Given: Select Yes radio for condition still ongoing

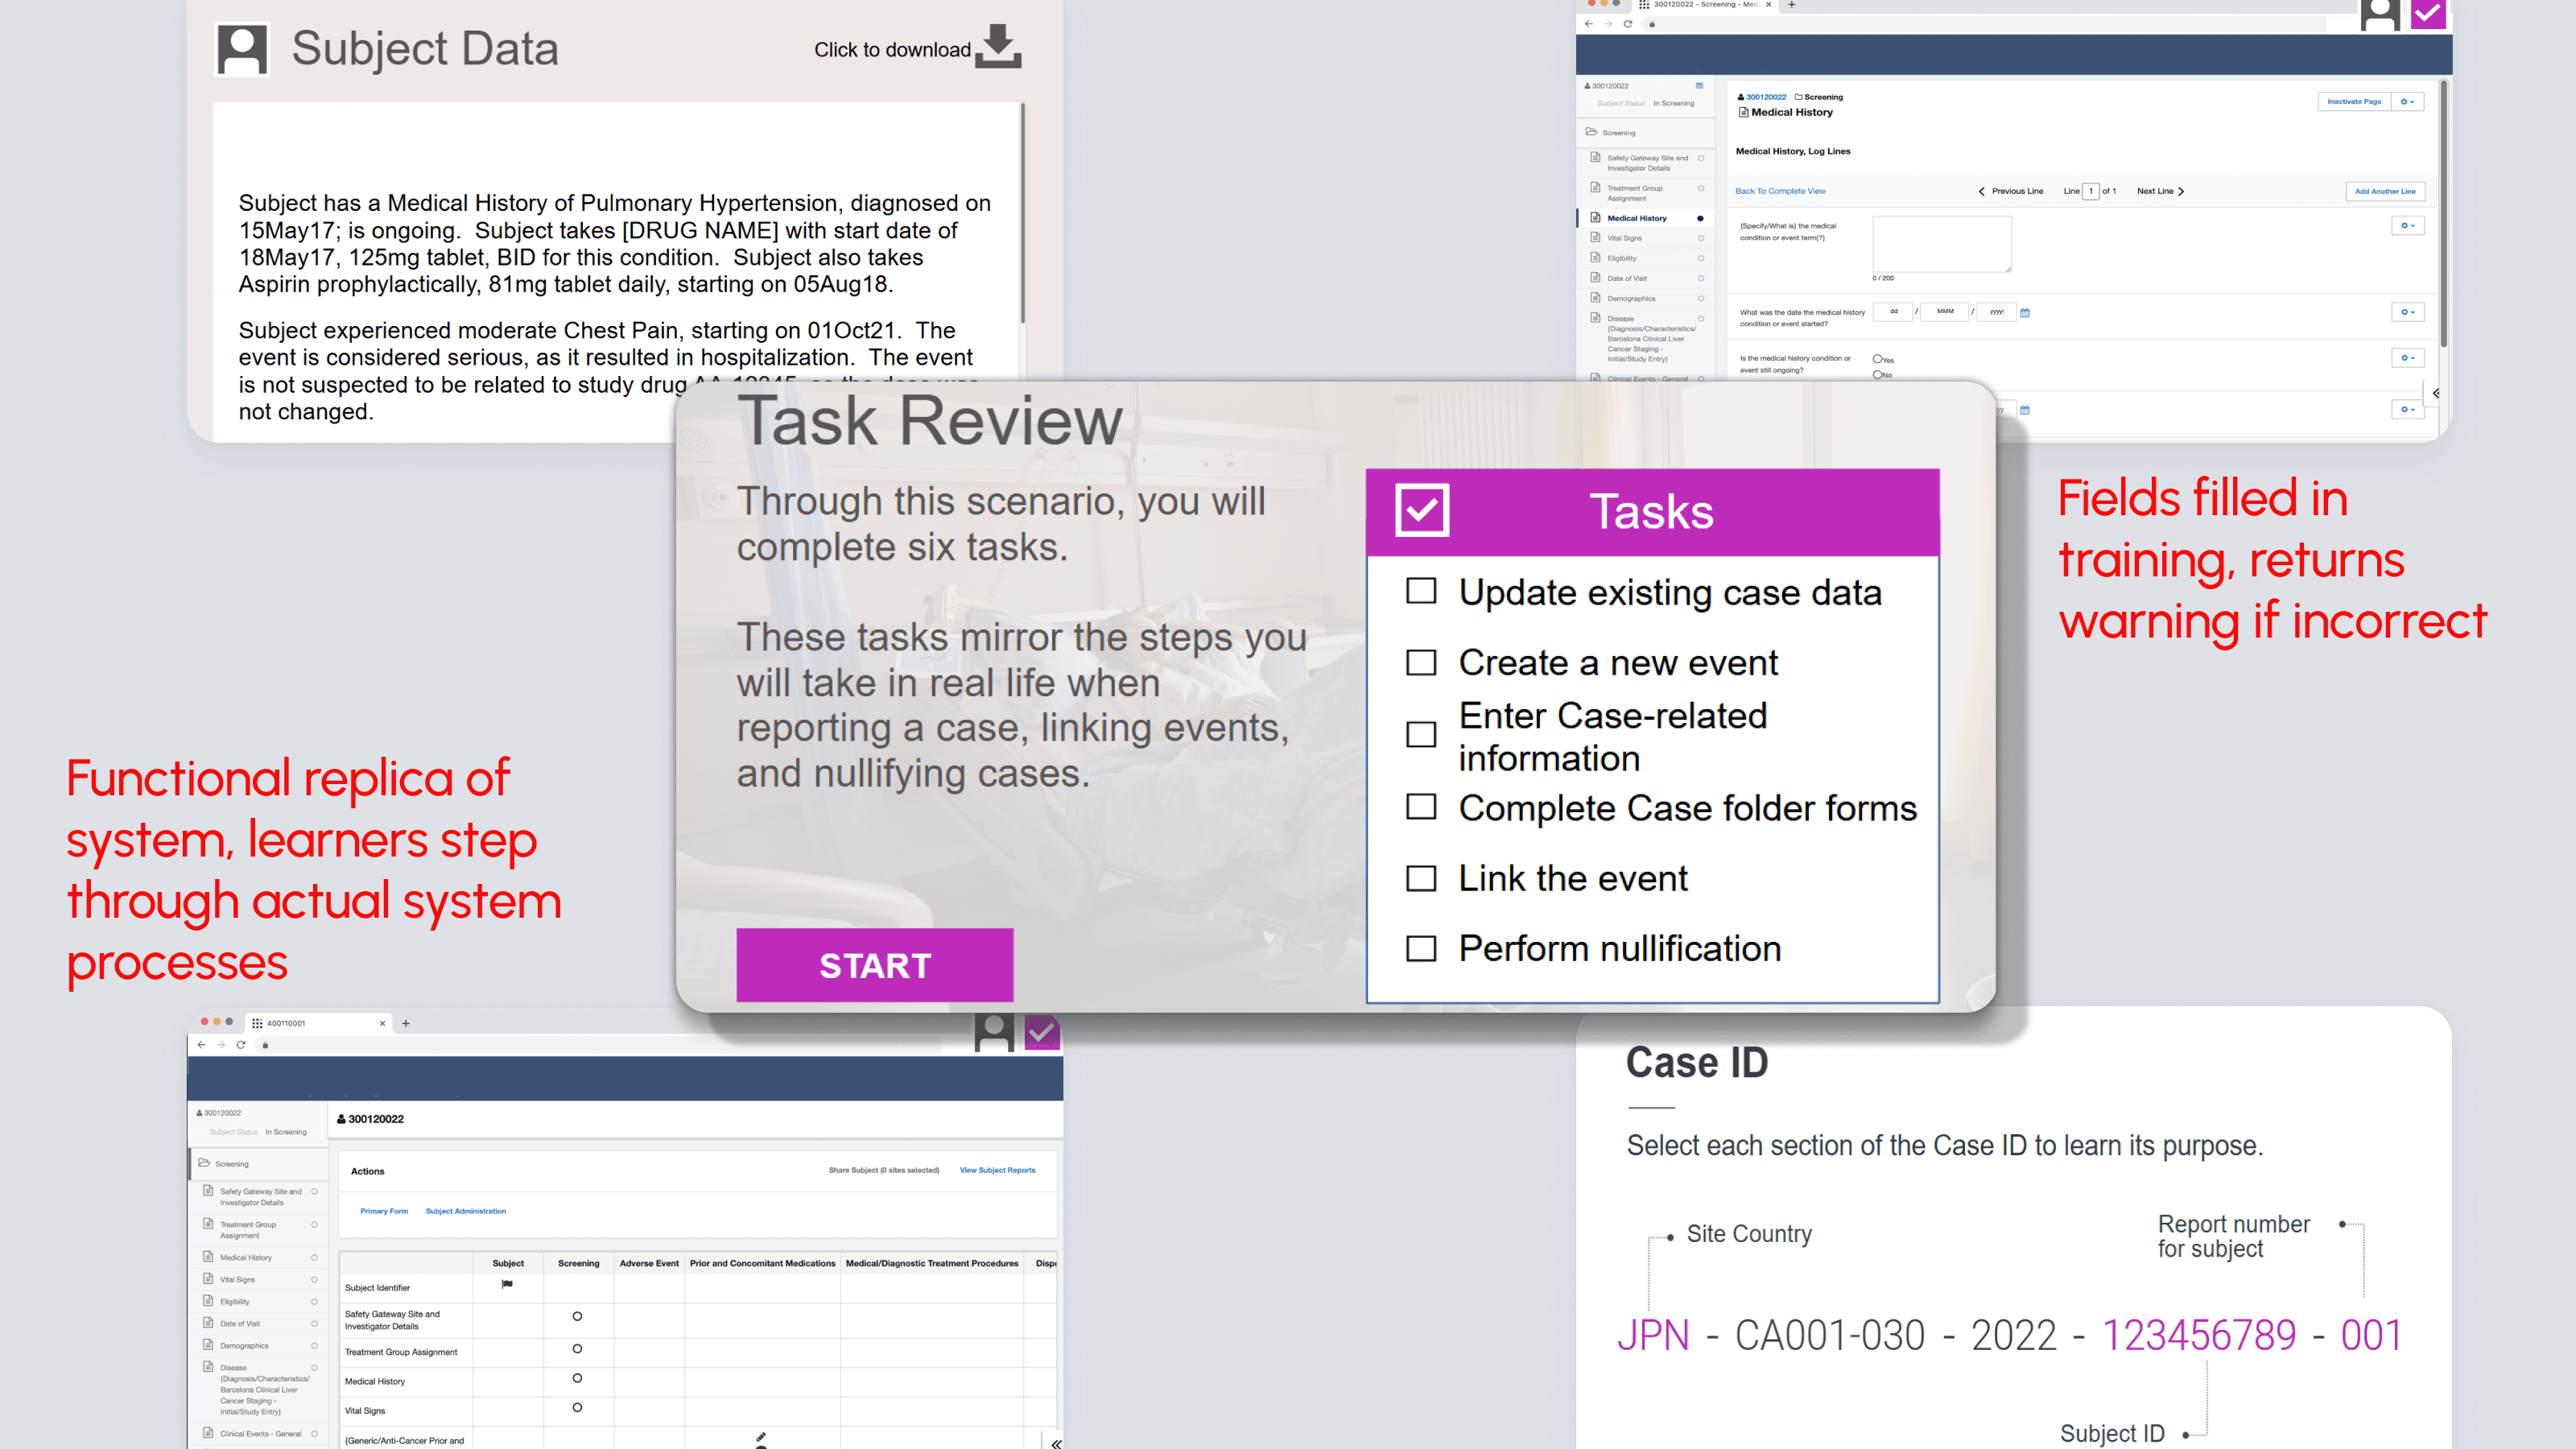Looking at the screenshot, I should pyautogui.click(x=1877, y=359).
